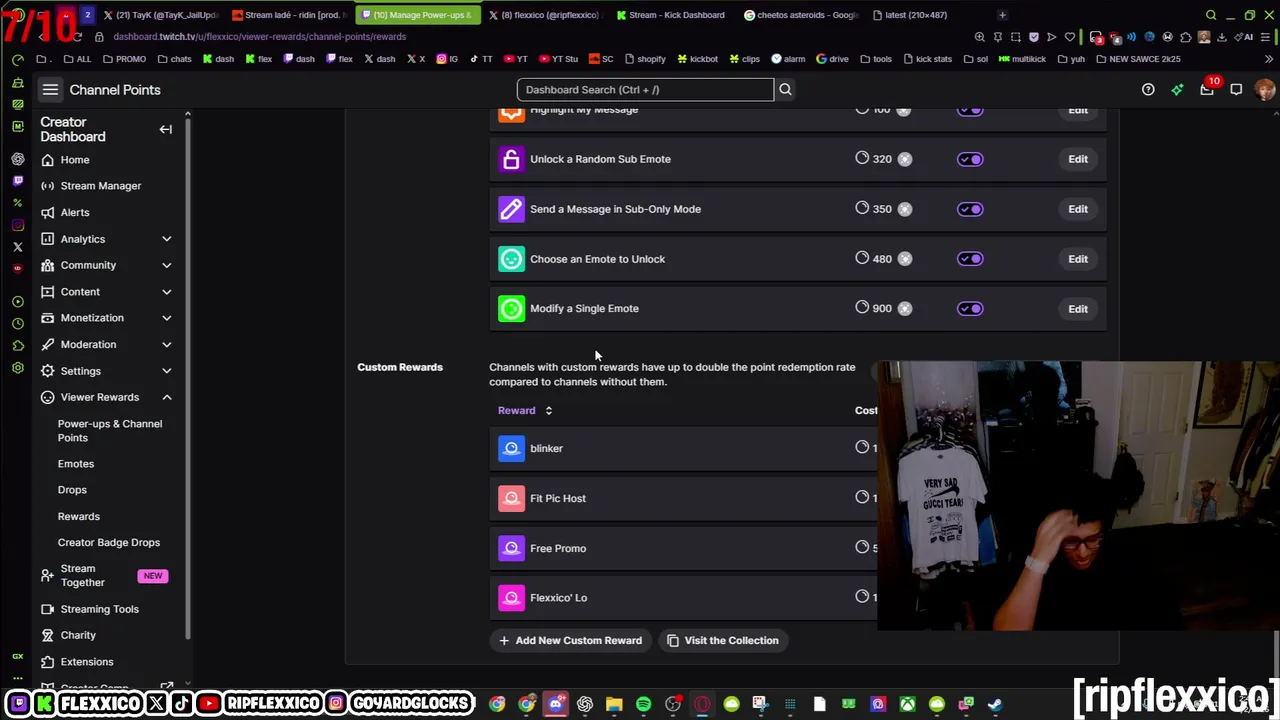Screen dimensions: 1280x720
Task: Edit Choose an Emote to Unlock reward
Action: [1078, 259]
